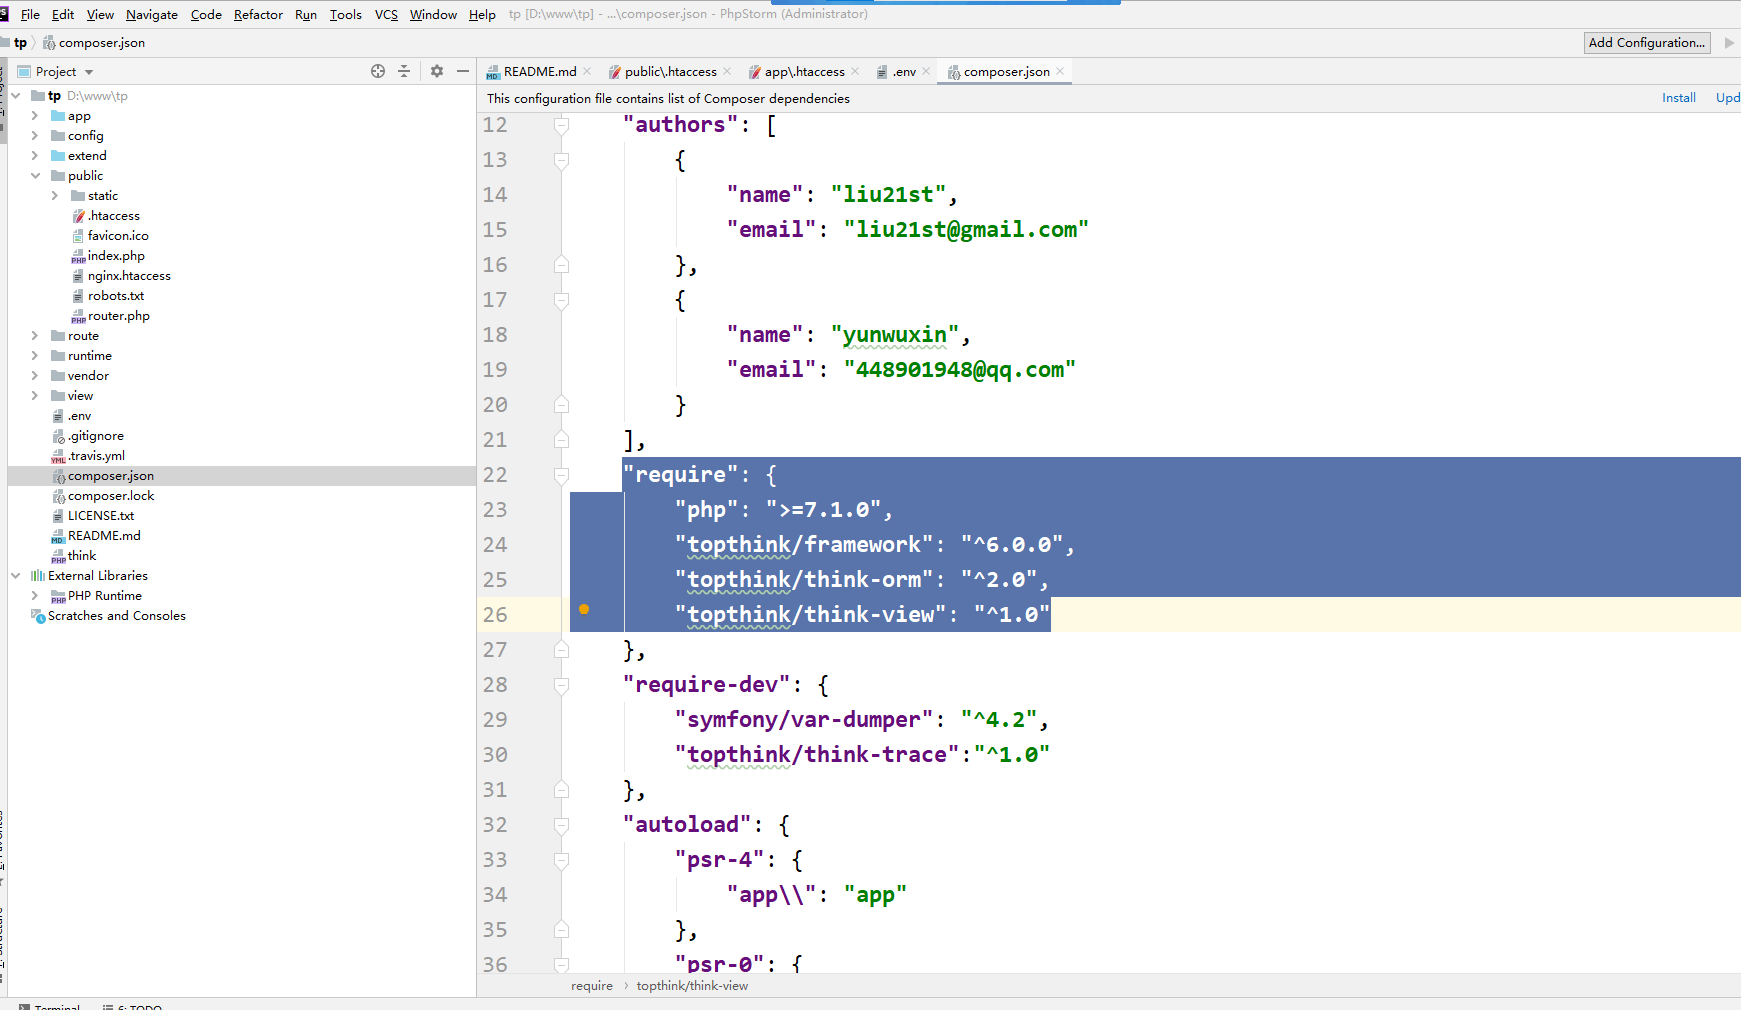The image size is (1741, 1010).
Task: Expand the vendor folder
Action: (x=35, y=376)
